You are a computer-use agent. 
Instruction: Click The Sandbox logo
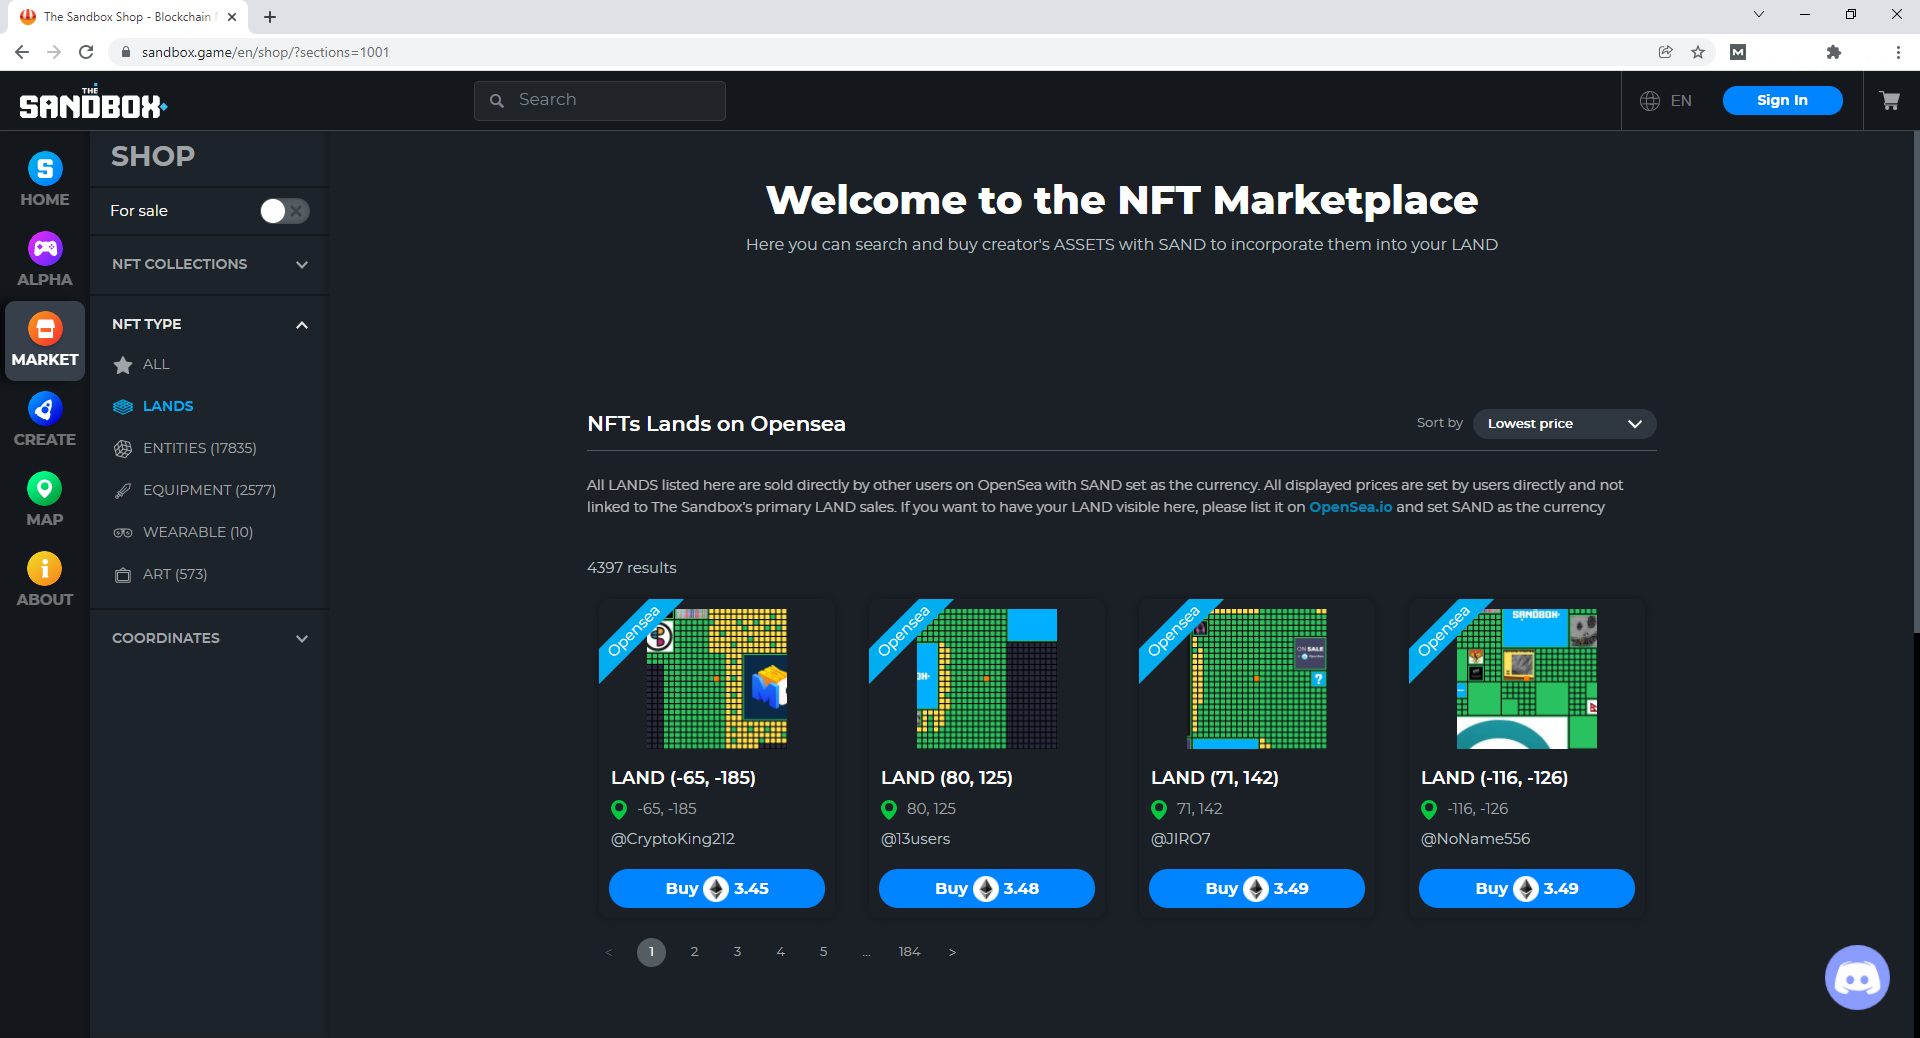[x=93, y=102]
